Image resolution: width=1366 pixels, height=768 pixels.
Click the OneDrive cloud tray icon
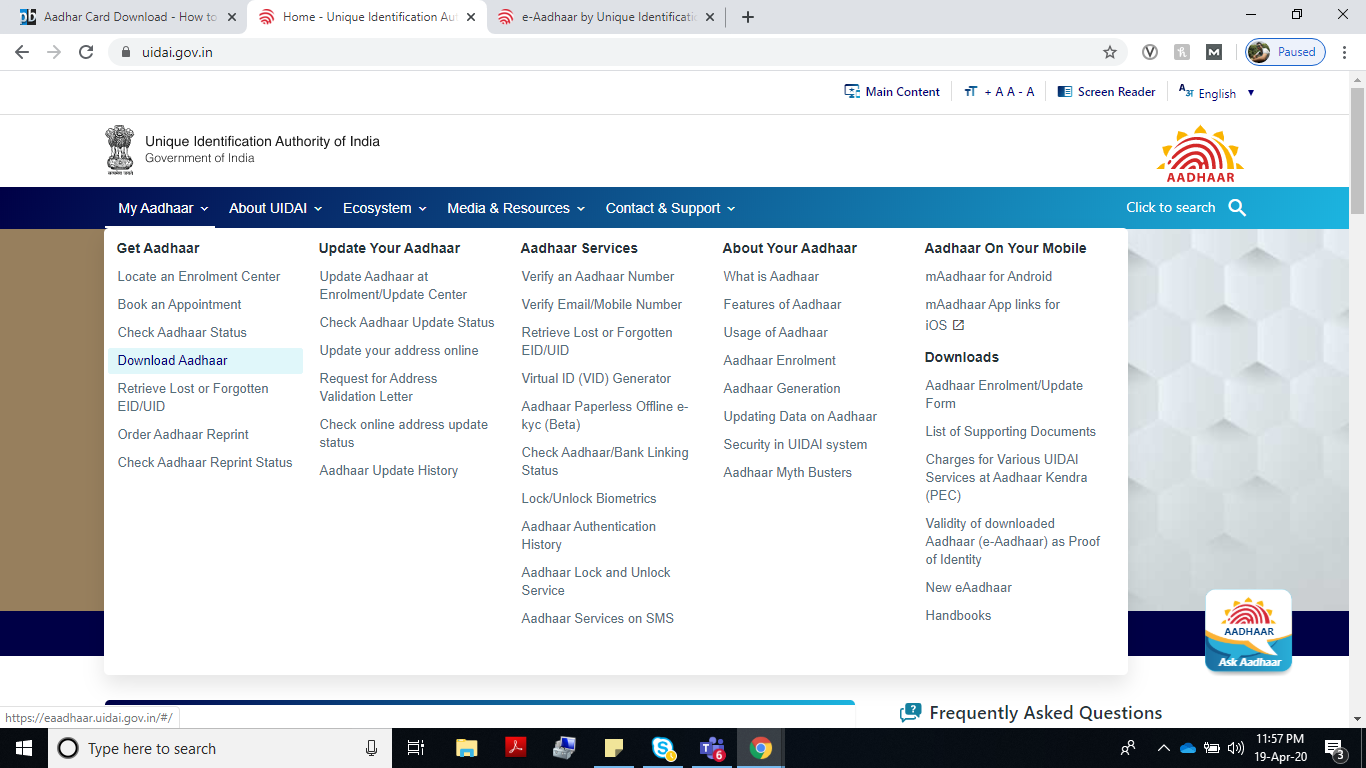pyautogui.click(x=1188, y=748)
